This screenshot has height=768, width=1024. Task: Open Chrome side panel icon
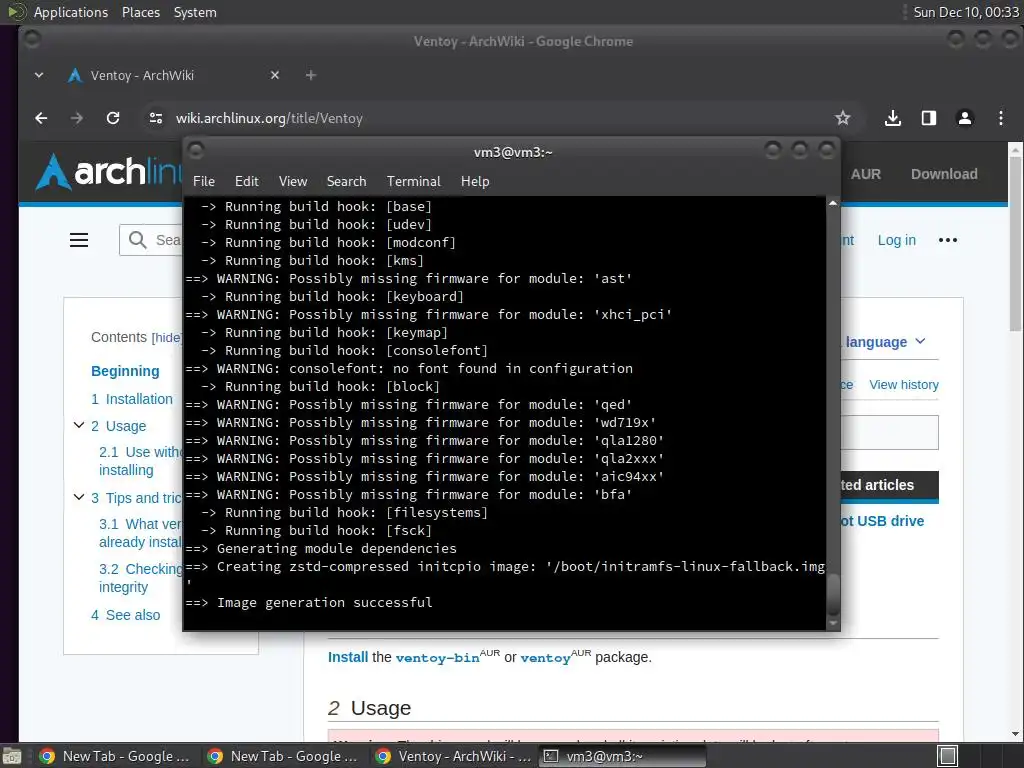click(x=929, y=118)
